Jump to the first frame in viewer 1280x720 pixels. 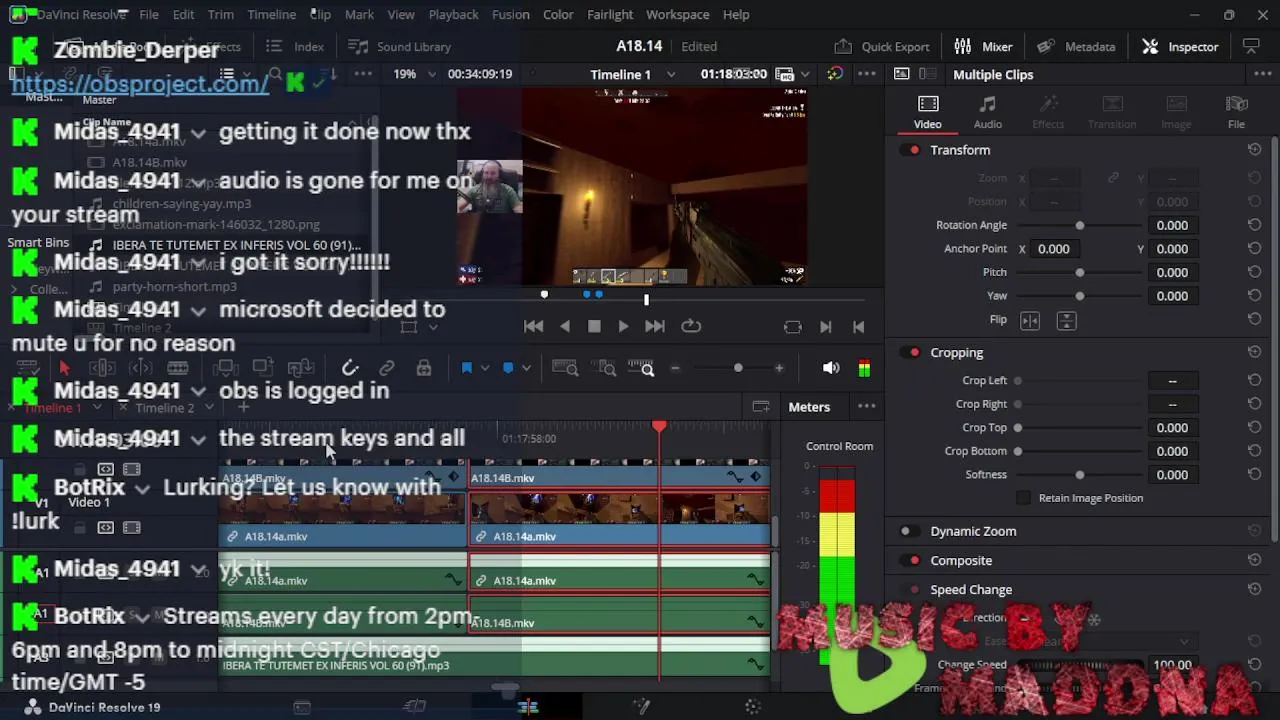pos(534,326)
